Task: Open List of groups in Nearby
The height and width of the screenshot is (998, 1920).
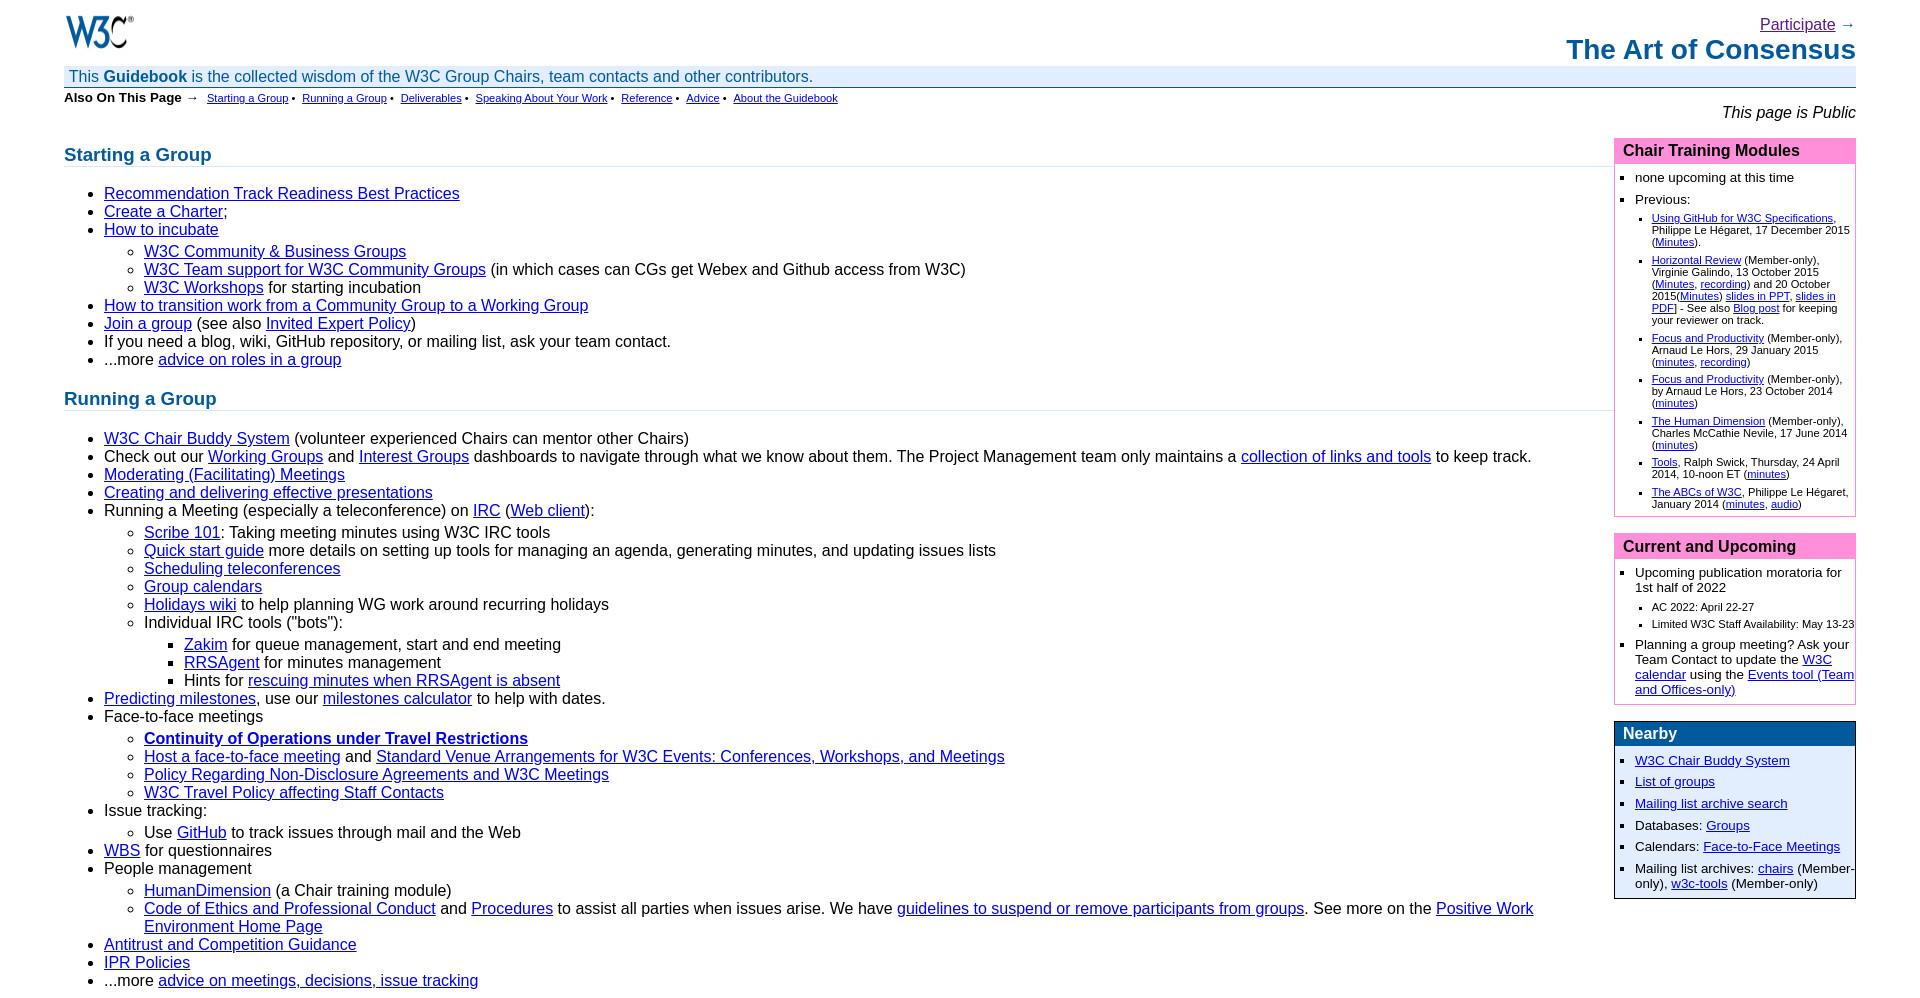Action: (1674, 782)
